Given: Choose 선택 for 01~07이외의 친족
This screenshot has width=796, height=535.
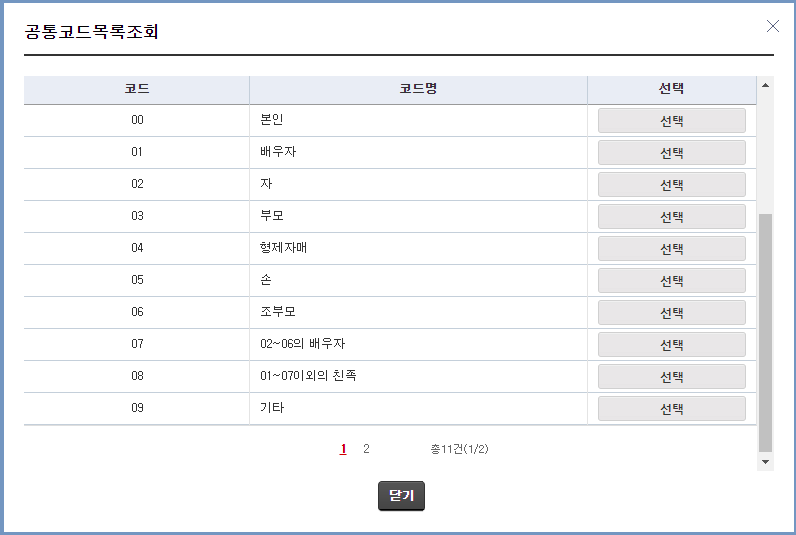Looking at the screenshot, I should (x=671, y=376).
